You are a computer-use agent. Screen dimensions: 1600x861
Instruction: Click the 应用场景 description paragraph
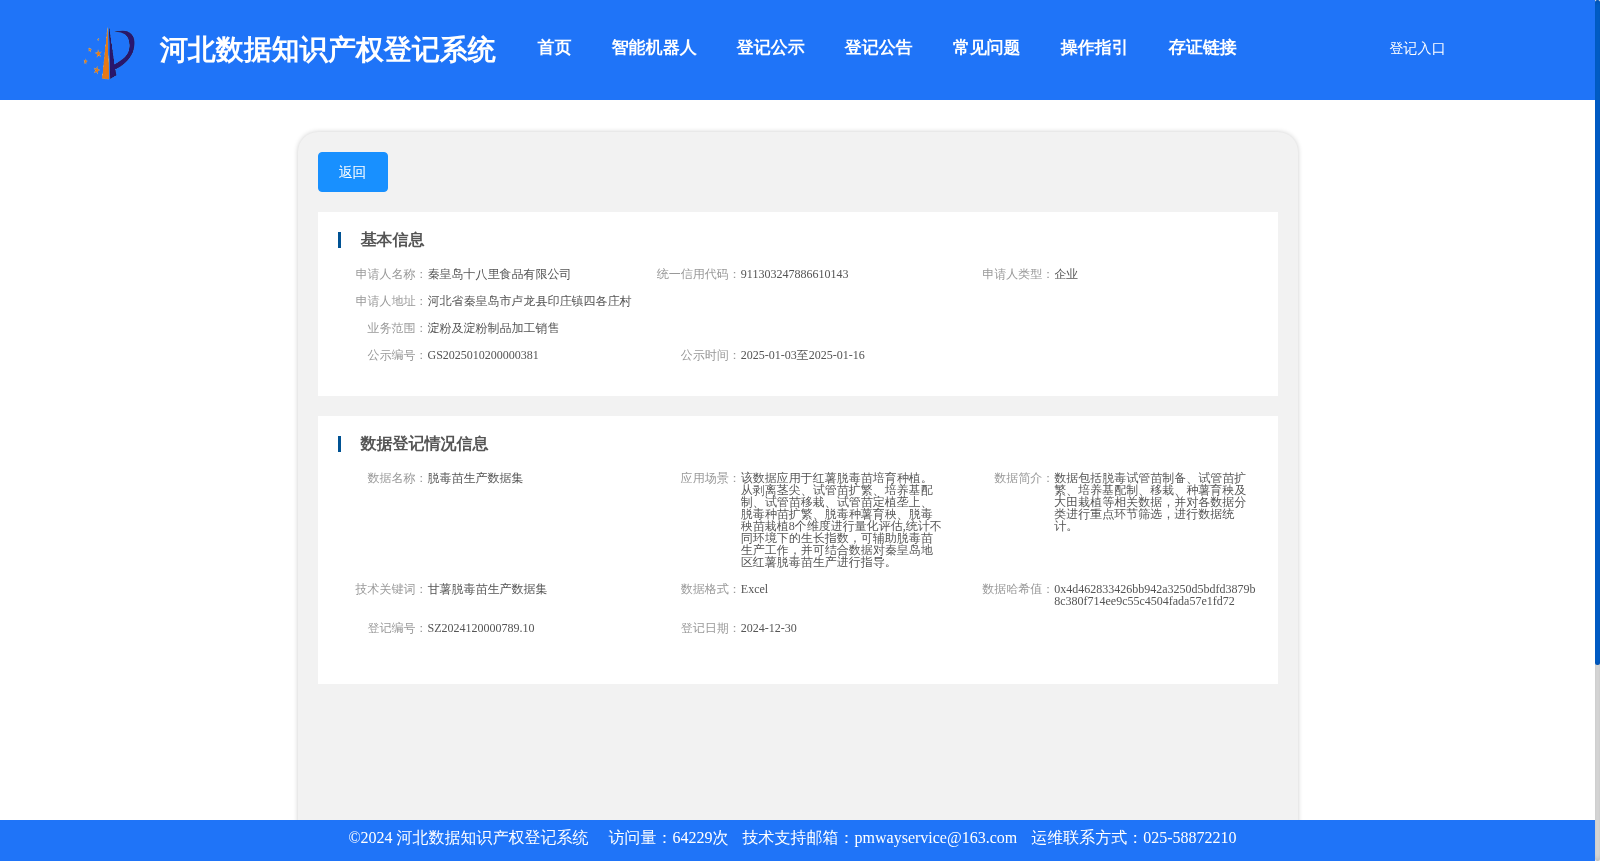tap(841, 520)
